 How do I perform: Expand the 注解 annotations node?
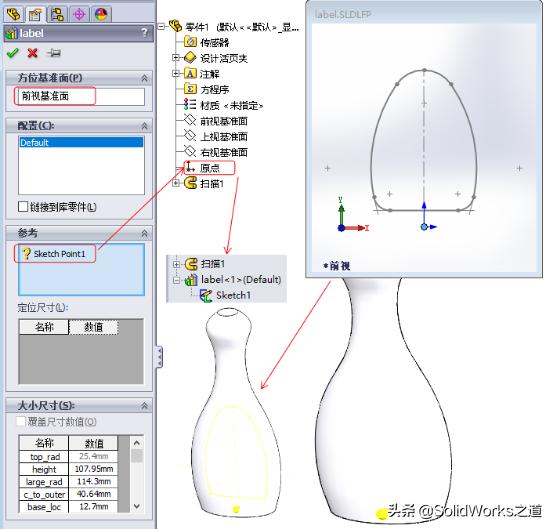pos(176,74)
